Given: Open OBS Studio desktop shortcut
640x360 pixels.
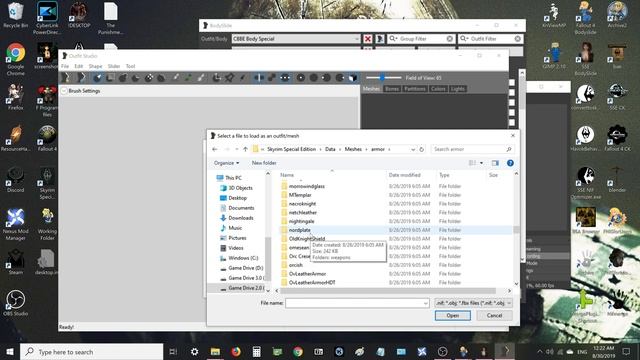Looking at the screenshot, I should 16,303.
